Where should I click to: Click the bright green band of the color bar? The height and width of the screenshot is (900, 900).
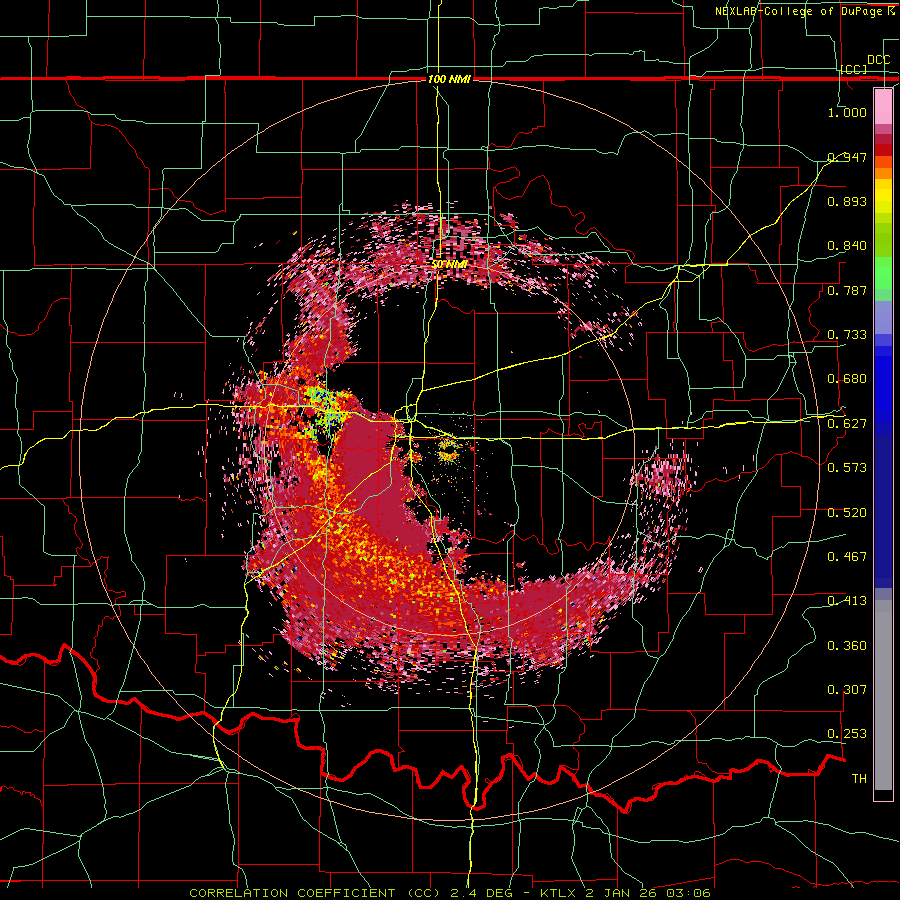(x=883, y=273)
